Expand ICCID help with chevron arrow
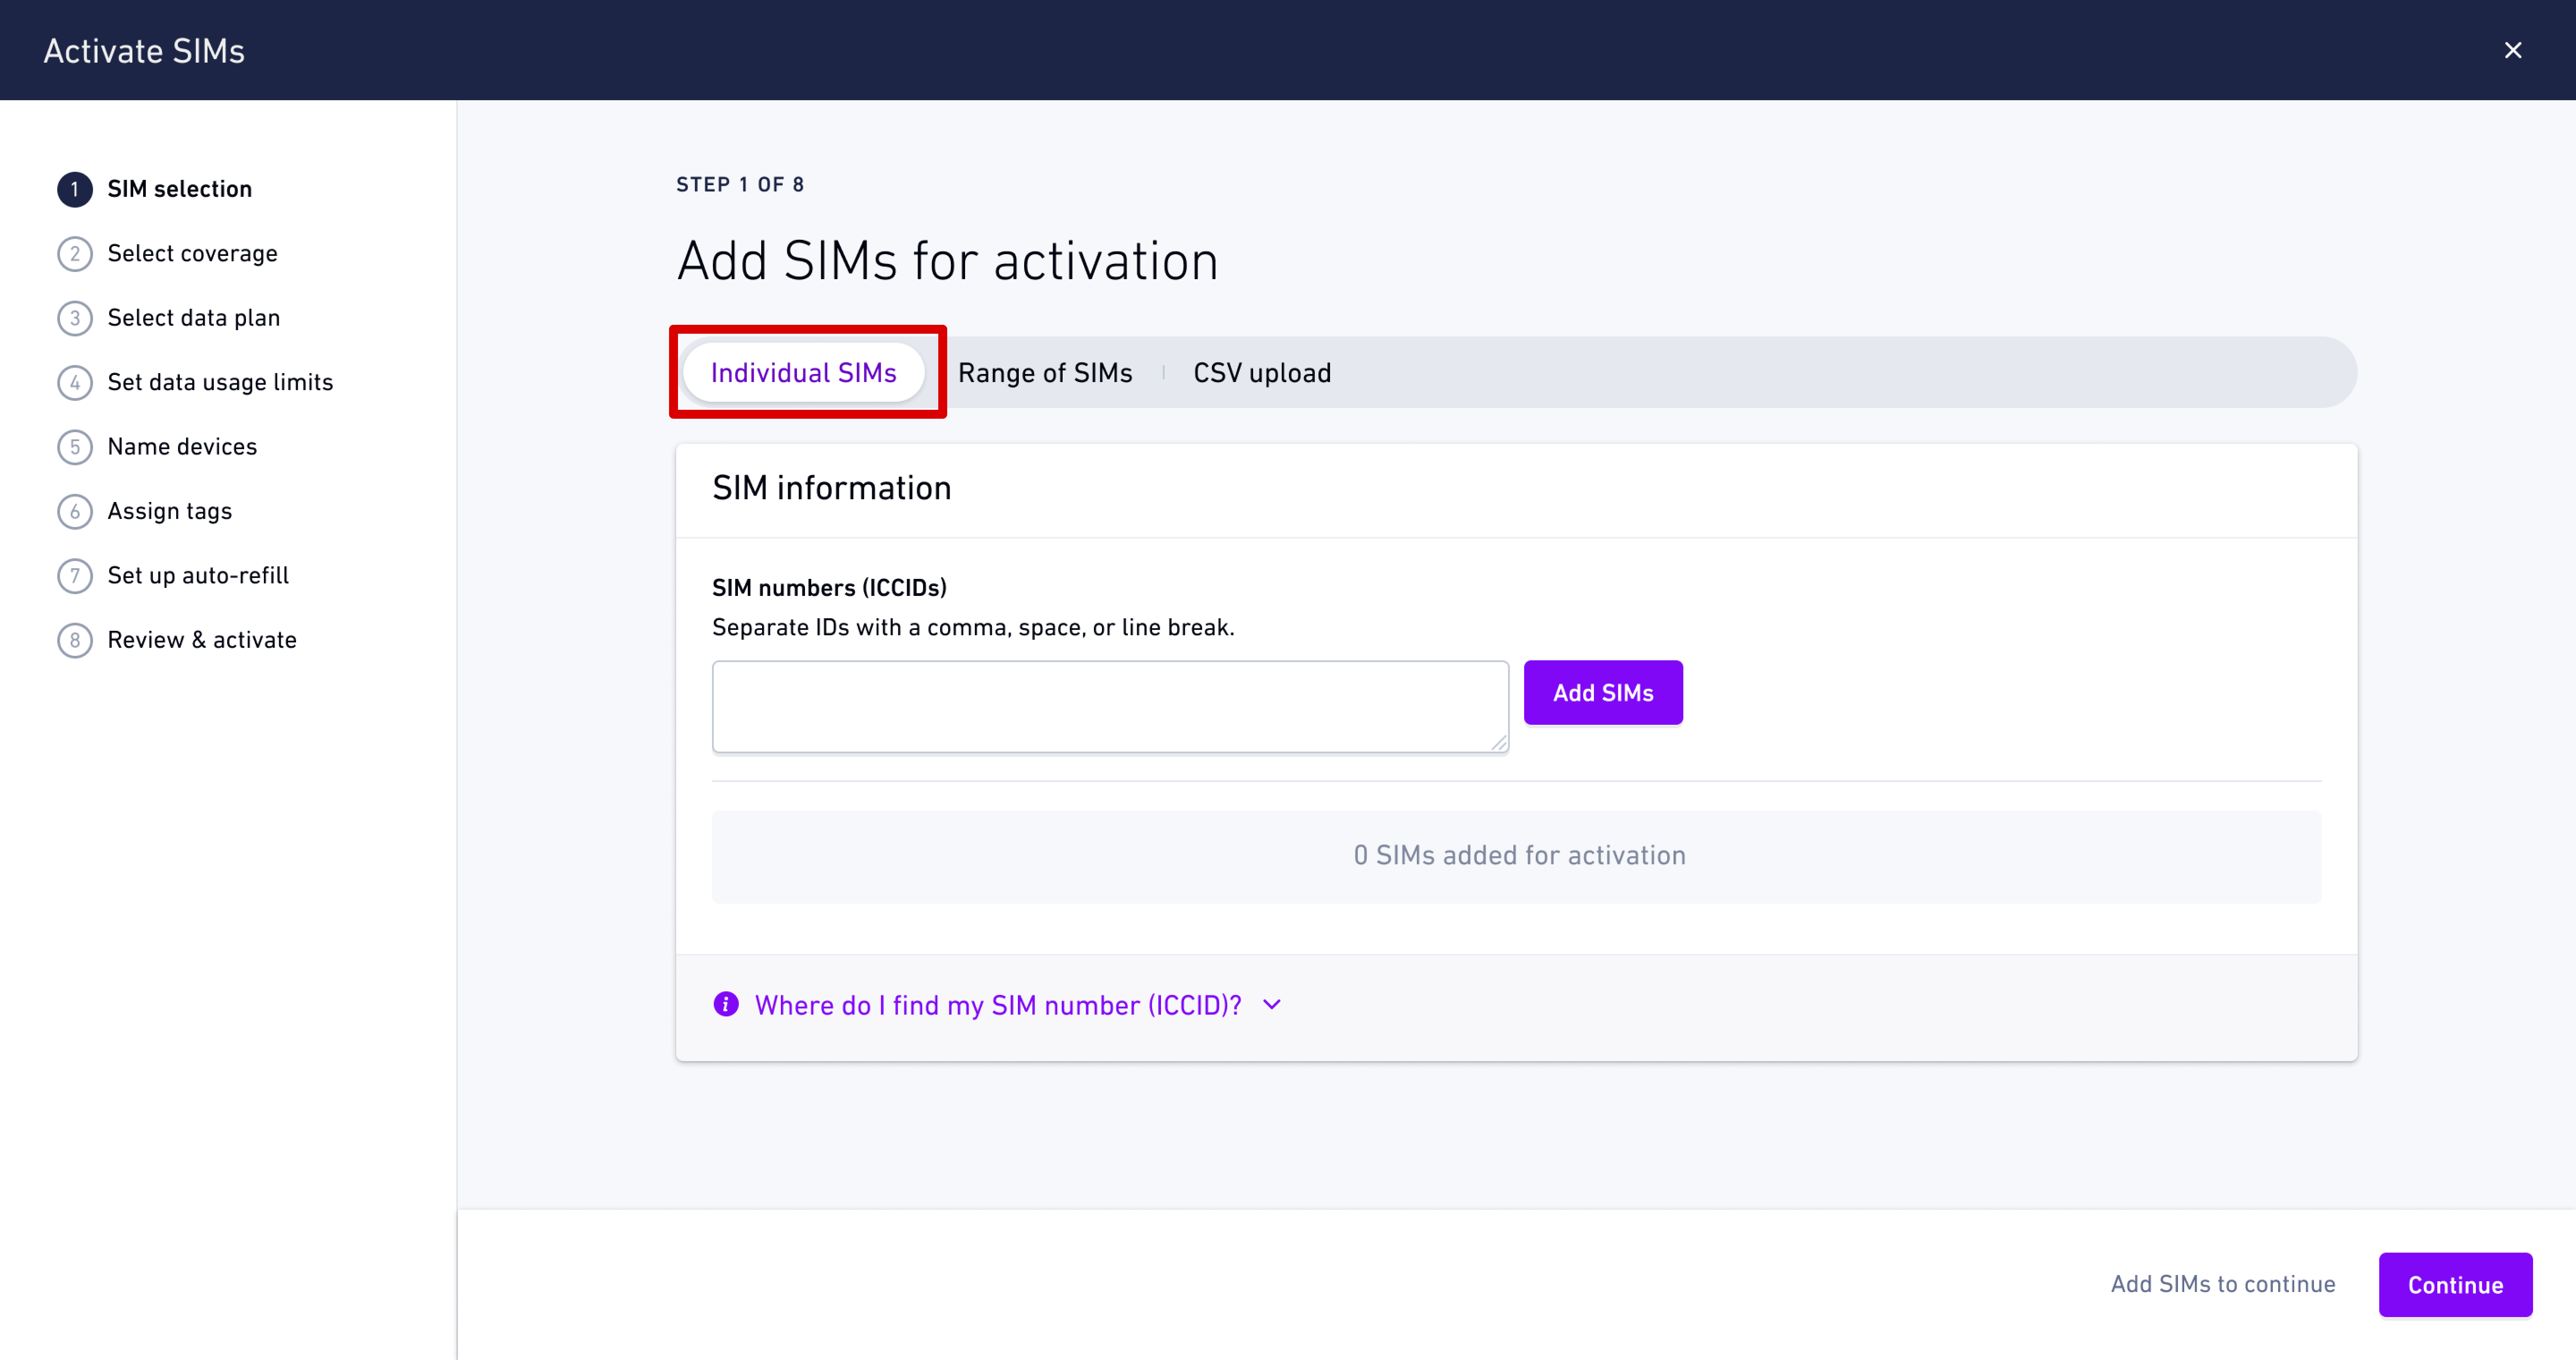 [1272, 1004]
